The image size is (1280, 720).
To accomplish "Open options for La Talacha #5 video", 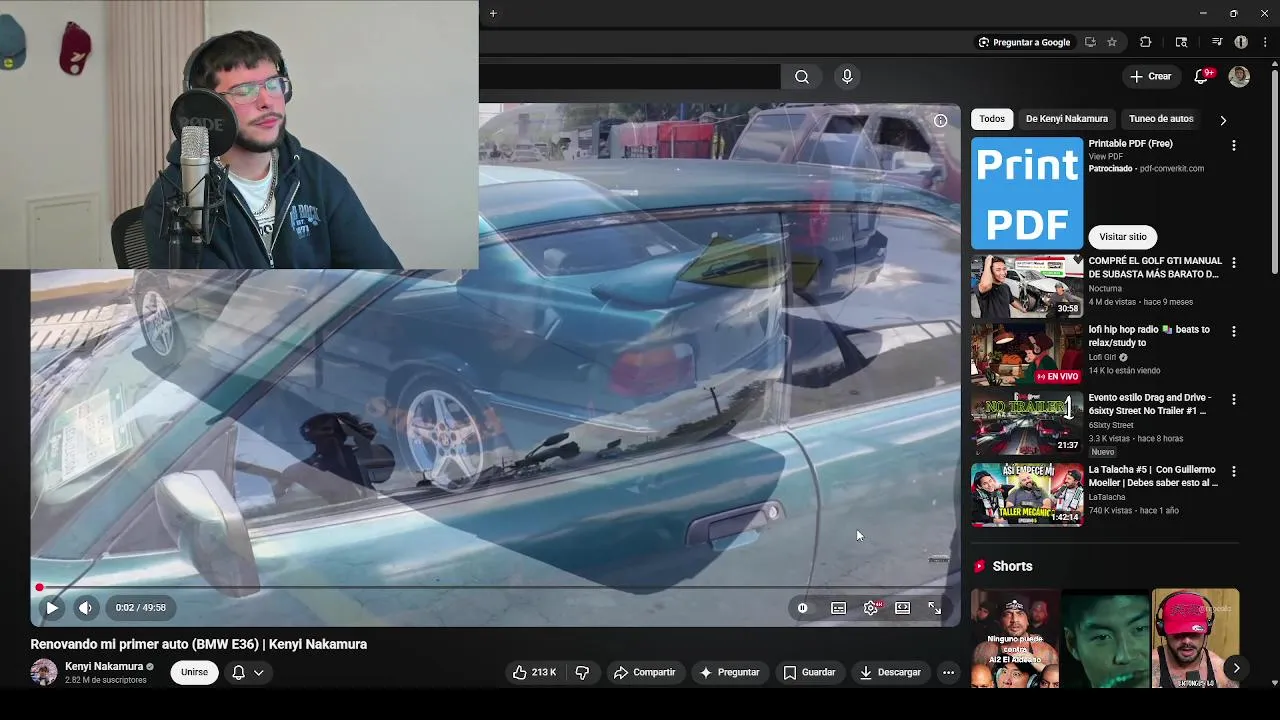I will click(x=1233, y=471).
